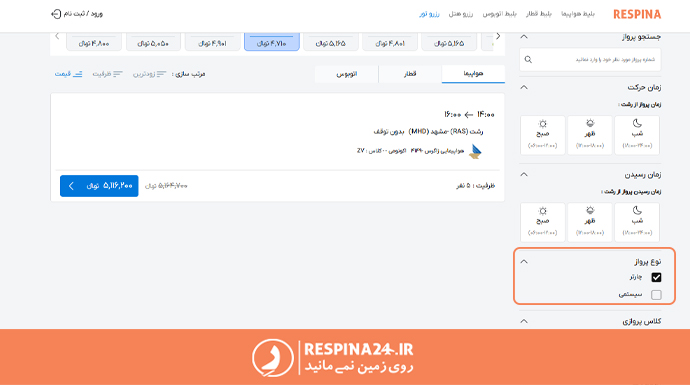The width and height of the screenshot is (690, 385).
Task: Sort results by زودترین
Action: 150,74
